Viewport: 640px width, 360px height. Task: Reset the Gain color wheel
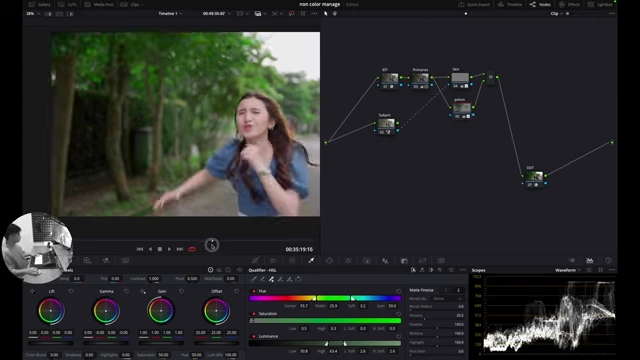coord(181,291)
